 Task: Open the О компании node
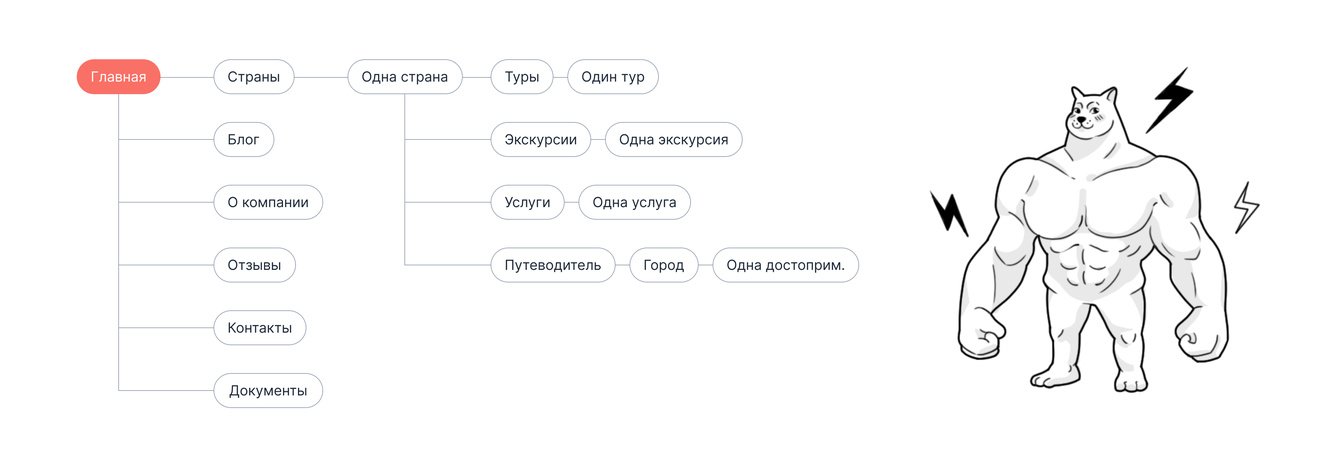coord(268,202)
